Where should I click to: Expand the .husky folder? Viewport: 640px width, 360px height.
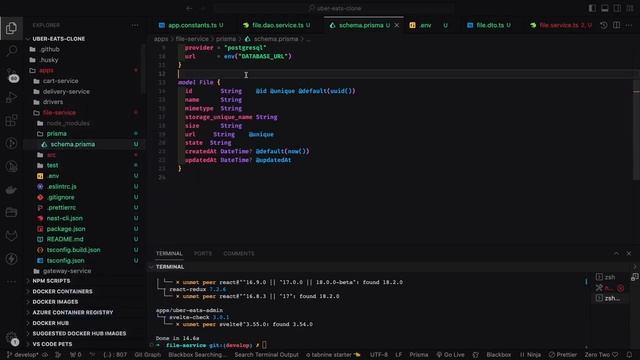point(49,60)
